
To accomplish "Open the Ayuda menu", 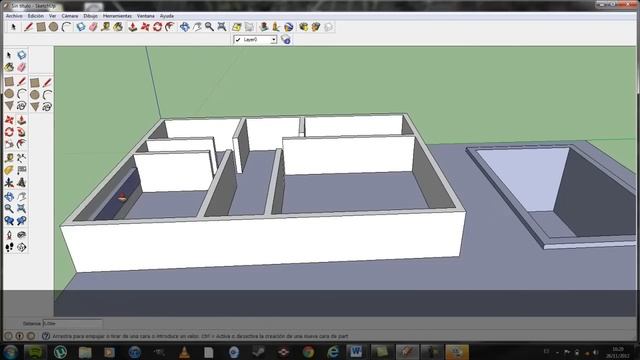I will pyautogui.click(x=167, y=16).
